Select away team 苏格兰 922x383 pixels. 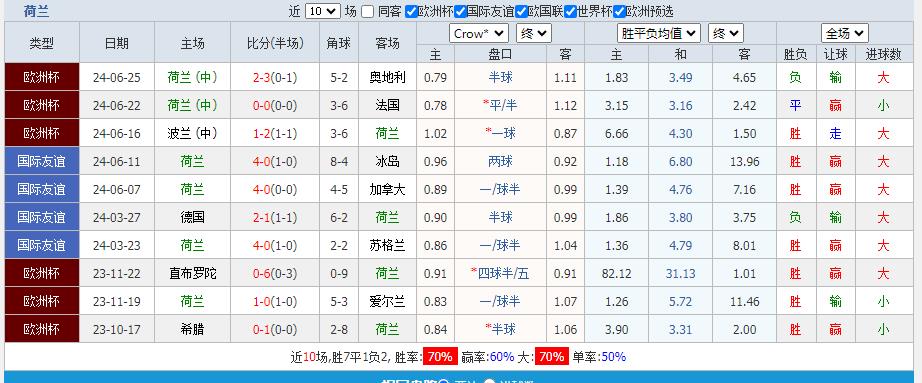387,245
